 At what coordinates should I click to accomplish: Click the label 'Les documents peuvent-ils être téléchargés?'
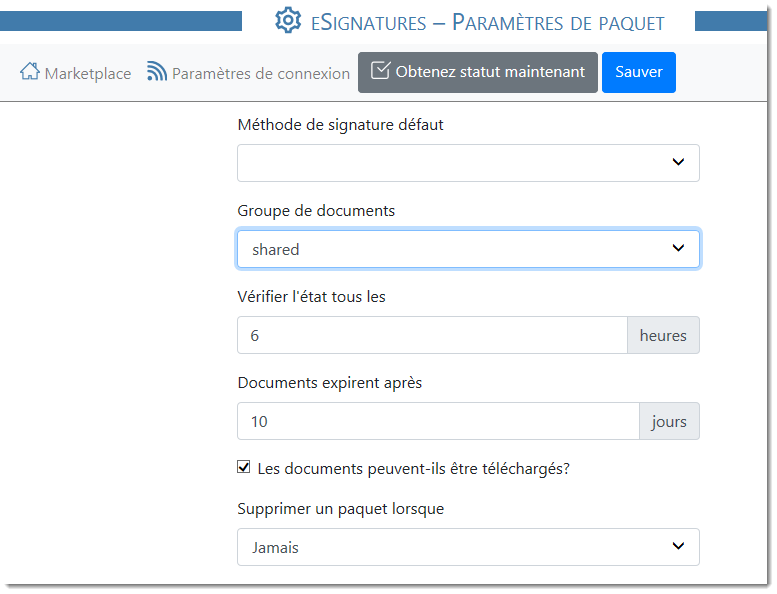413,468
